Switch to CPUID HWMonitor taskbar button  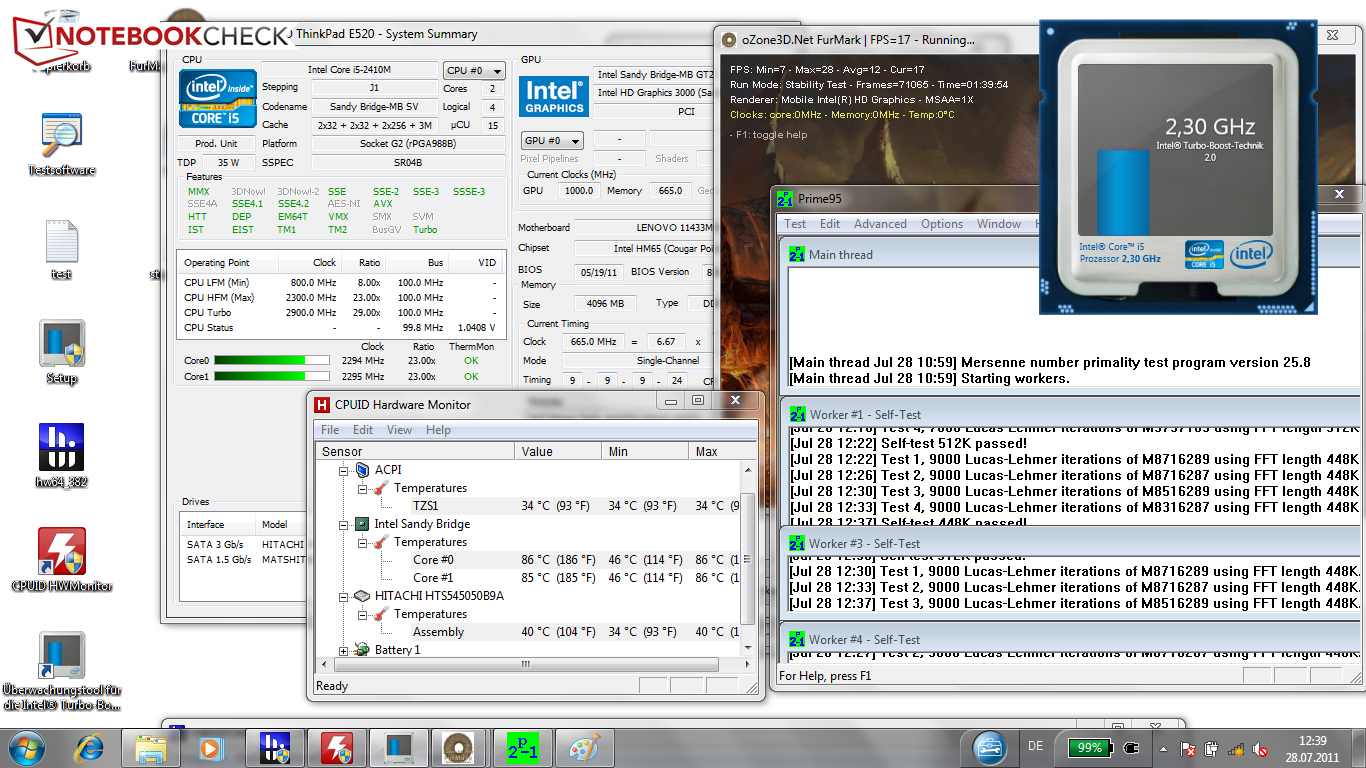click(335, 747)
